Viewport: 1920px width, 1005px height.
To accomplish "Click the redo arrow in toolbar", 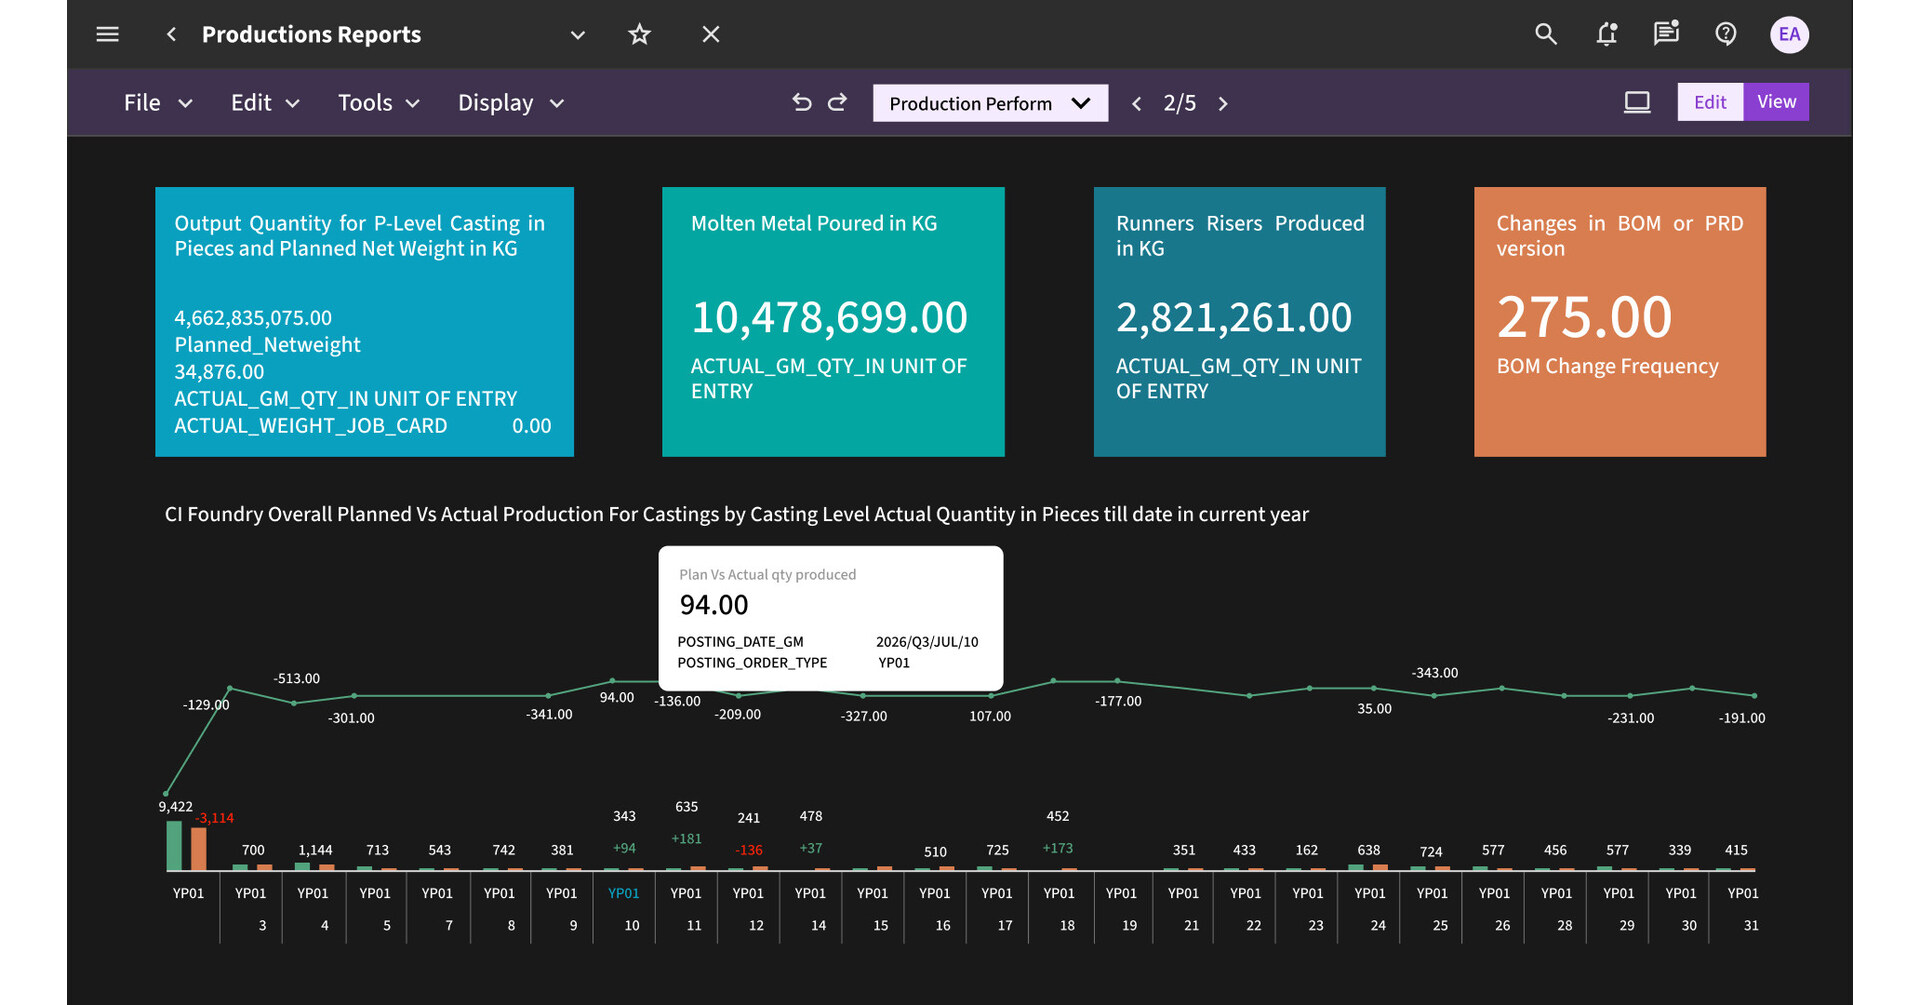I will (x=838, y=103).
